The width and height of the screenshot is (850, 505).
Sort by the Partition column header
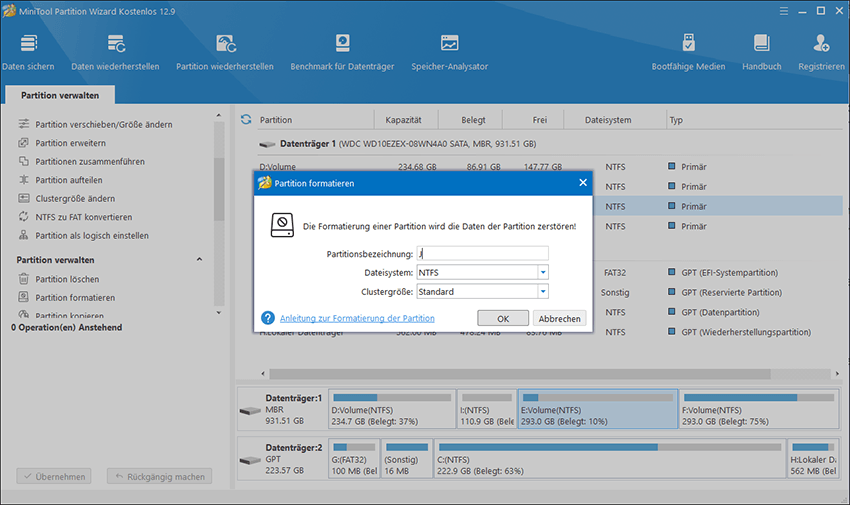click(276, 120)
